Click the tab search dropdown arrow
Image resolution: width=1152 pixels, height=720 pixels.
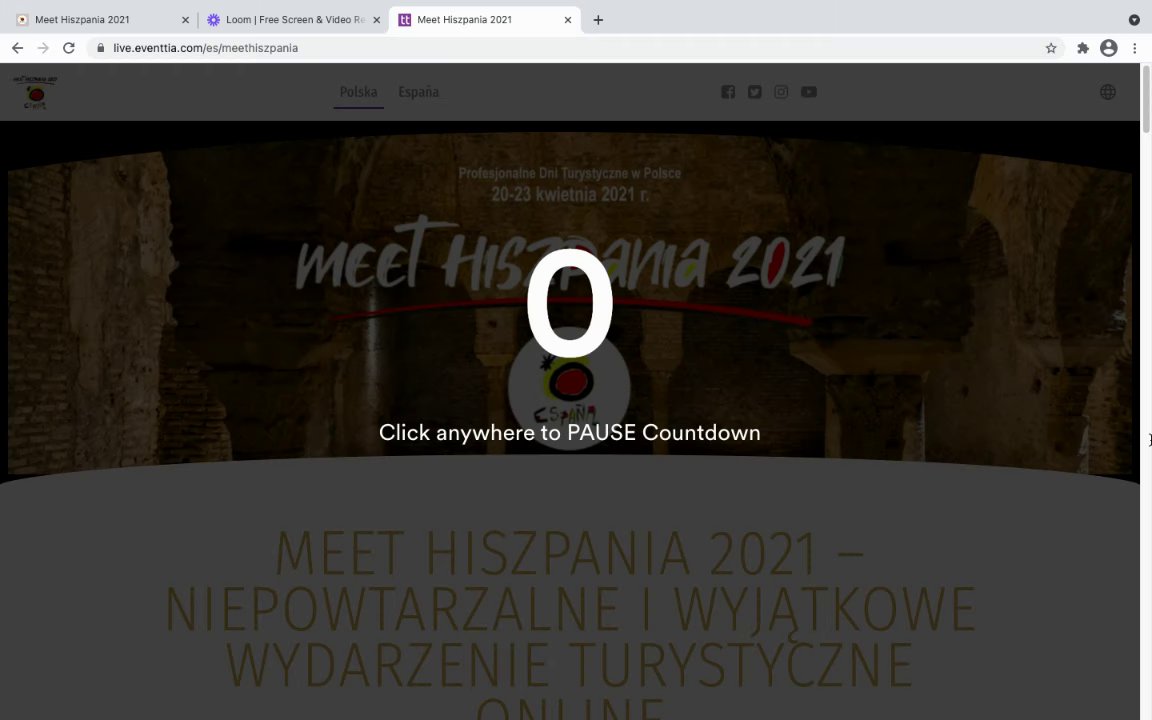1134,20
